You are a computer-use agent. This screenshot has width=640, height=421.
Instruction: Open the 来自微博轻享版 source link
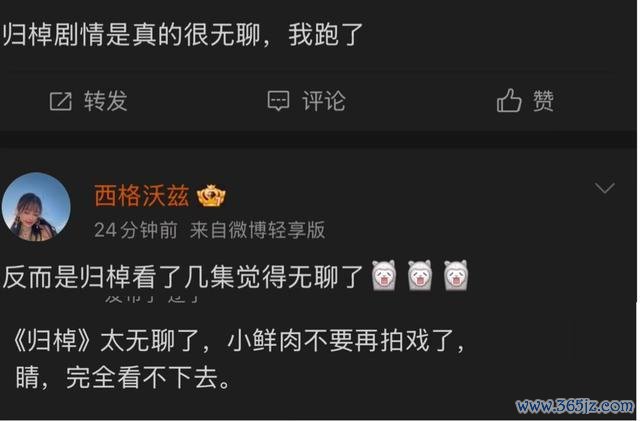point(258,230)
